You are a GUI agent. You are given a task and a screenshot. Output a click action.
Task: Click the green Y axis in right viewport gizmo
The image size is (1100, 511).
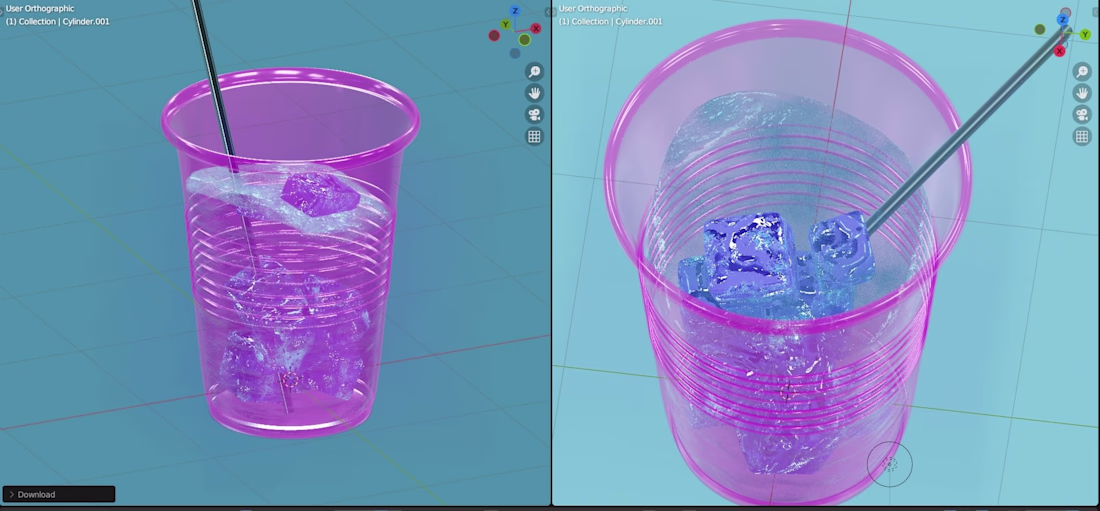(x=1085, y=34)
